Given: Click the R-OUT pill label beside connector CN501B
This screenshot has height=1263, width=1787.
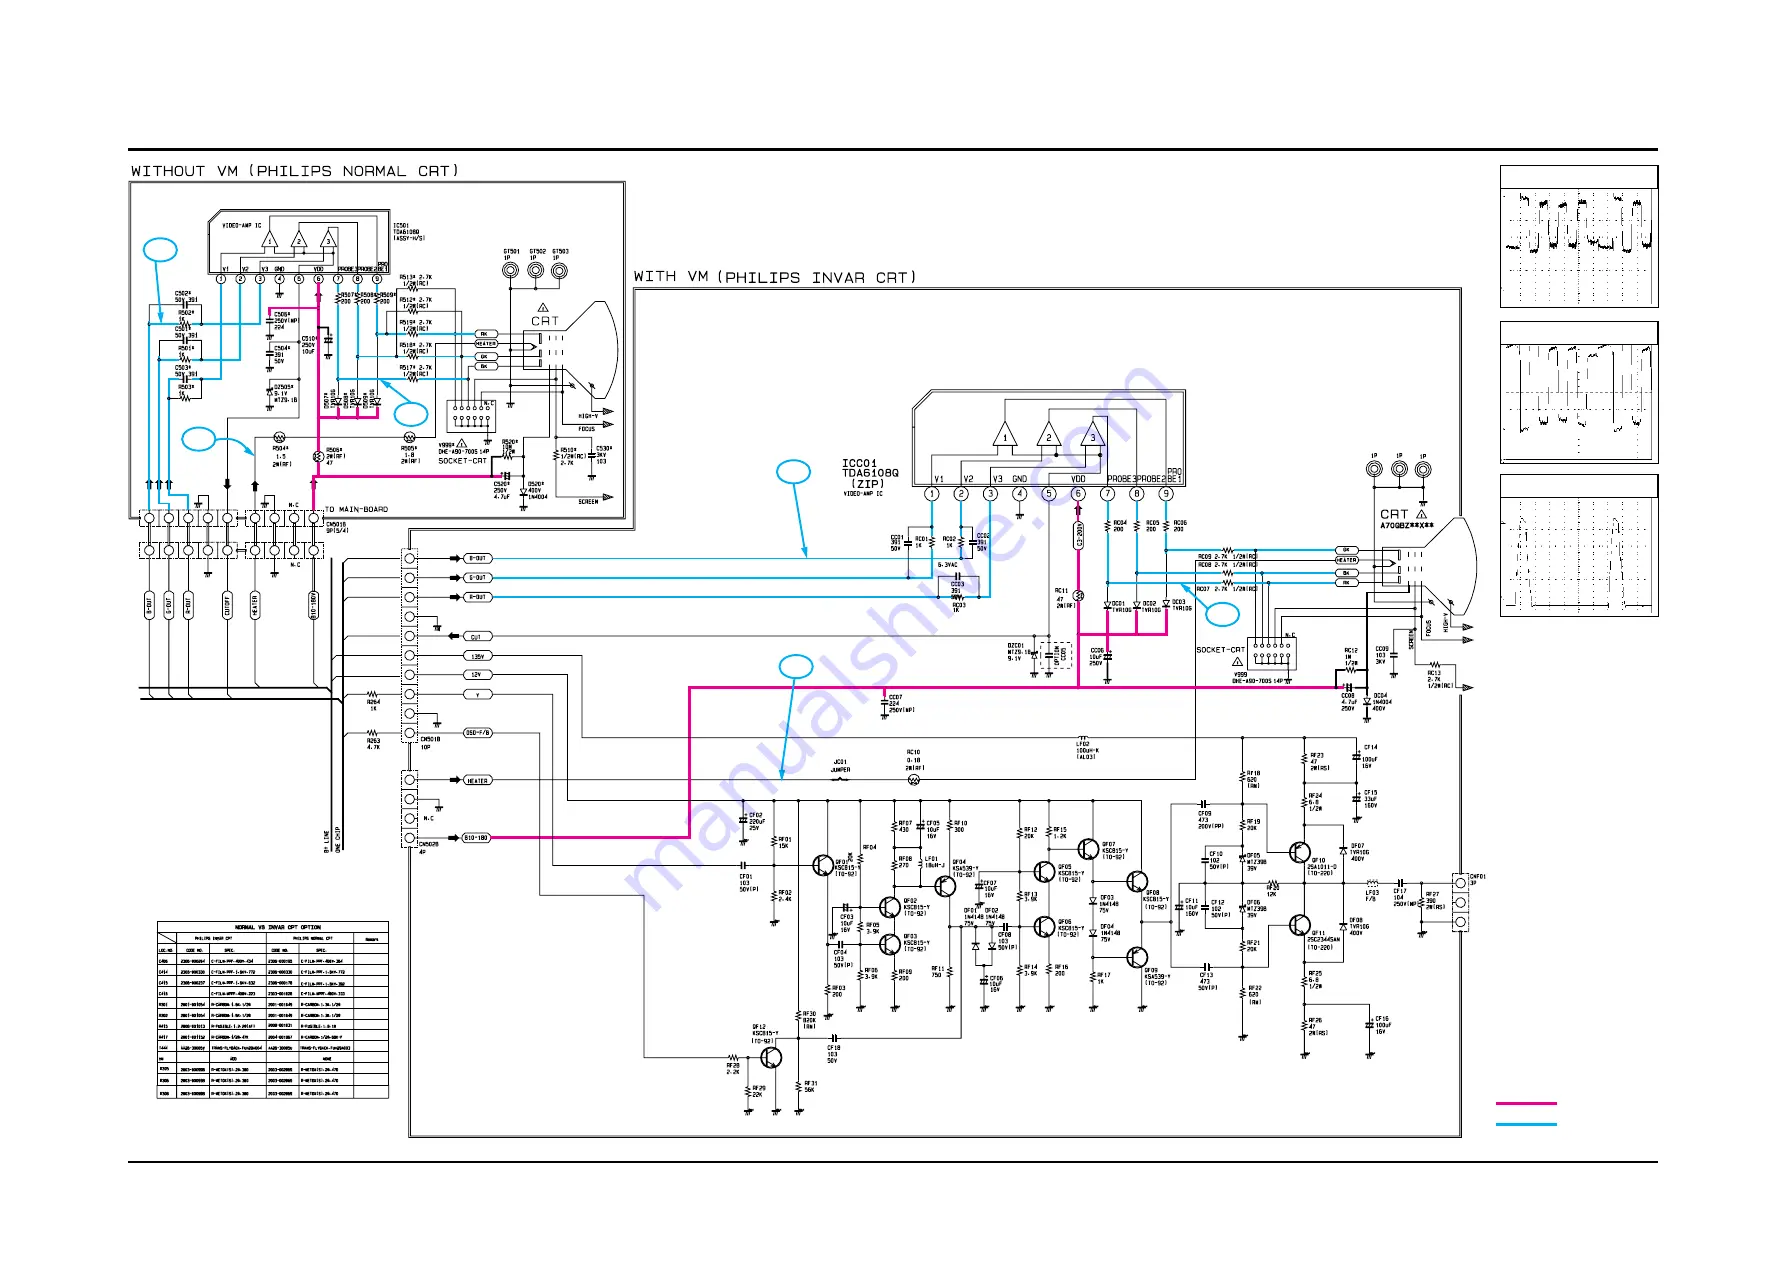Looking at the screenshot, I should coord(478,597).
